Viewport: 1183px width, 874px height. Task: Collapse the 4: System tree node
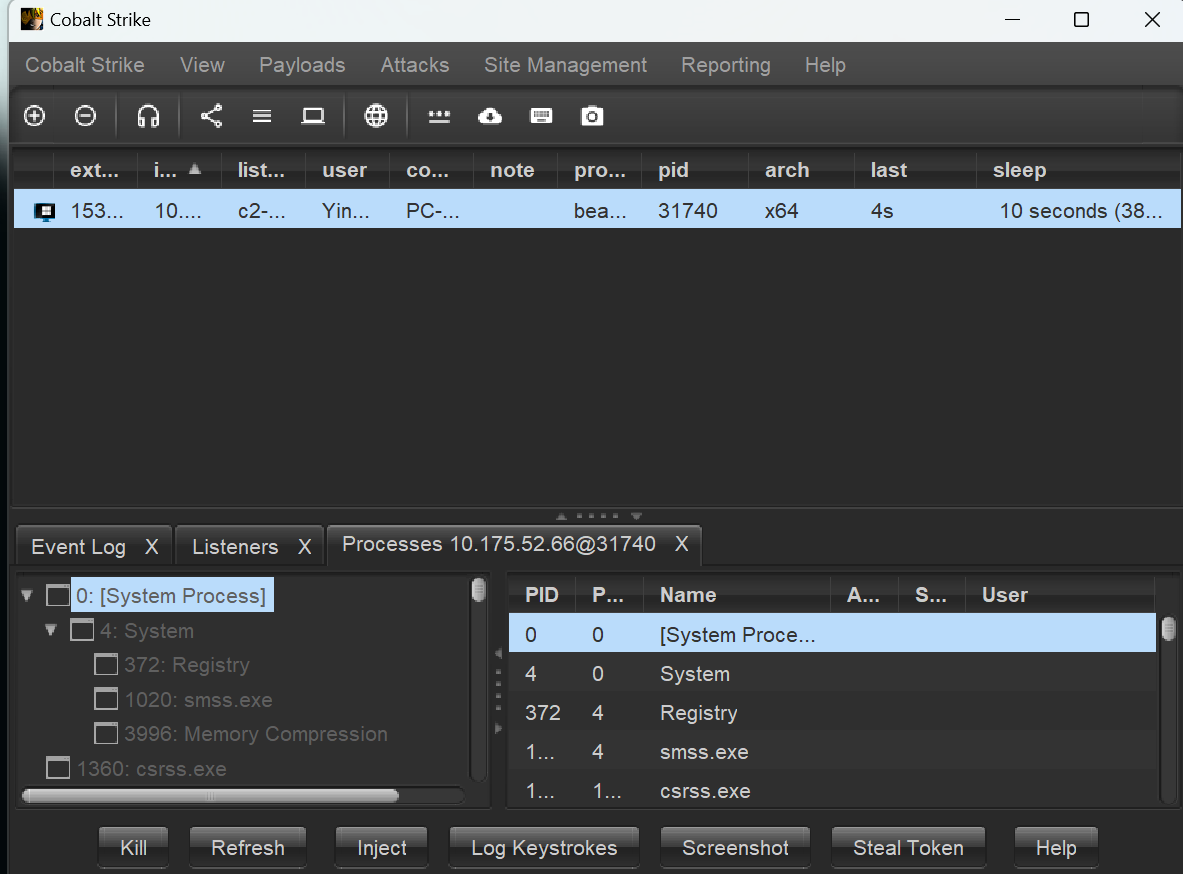pos(51,630)
